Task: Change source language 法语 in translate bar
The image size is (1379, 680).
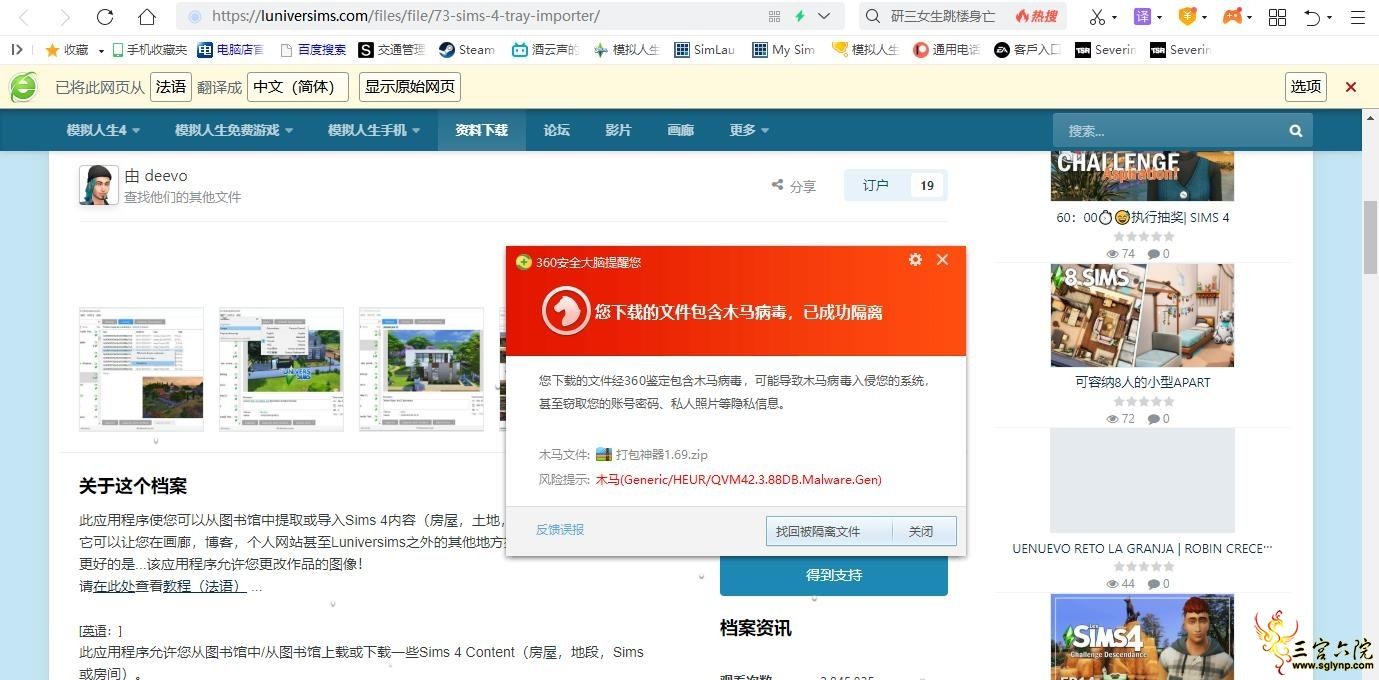Action: [171, 87]
